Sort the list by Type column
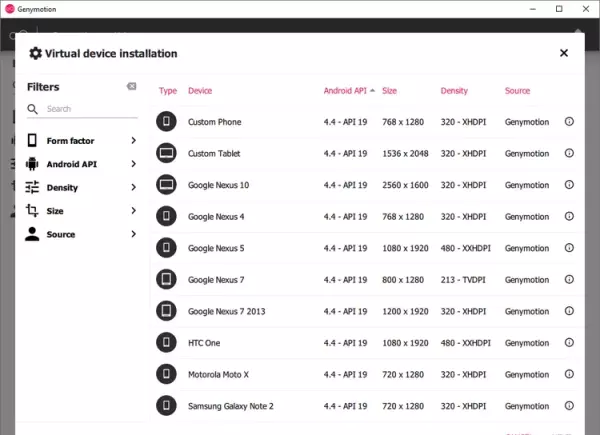The height and width of the screenshot is (435, 600). tap(168, 91)
